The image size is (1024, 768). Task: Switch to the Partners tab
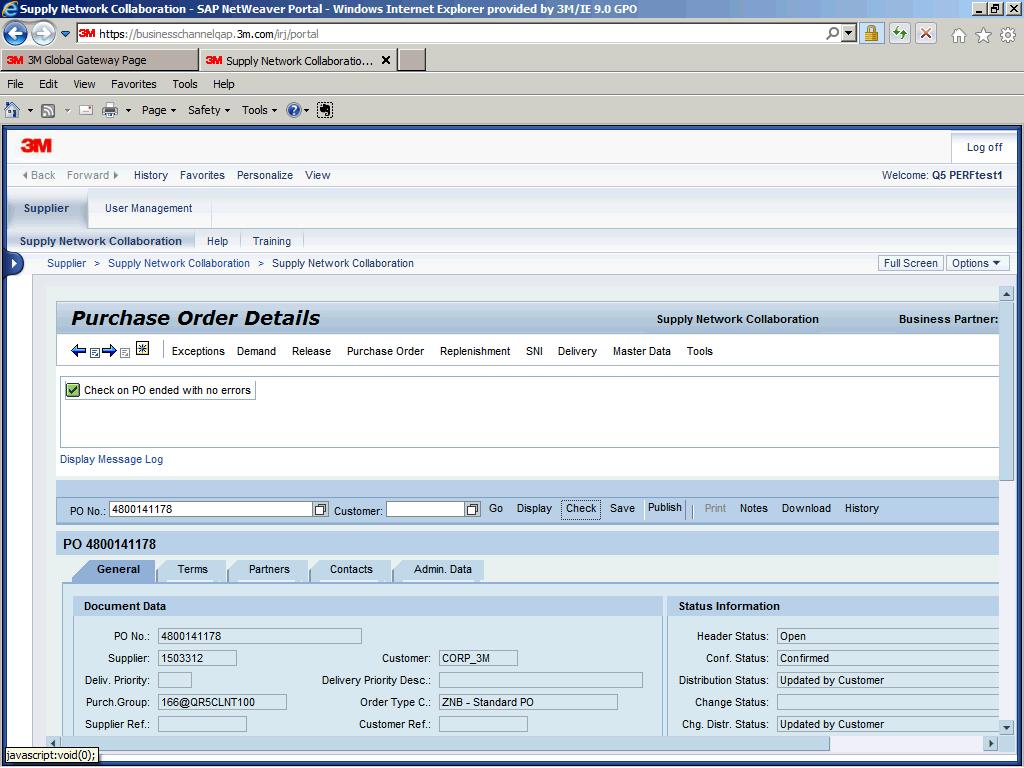pyautogui.click(x=269, y=569)
